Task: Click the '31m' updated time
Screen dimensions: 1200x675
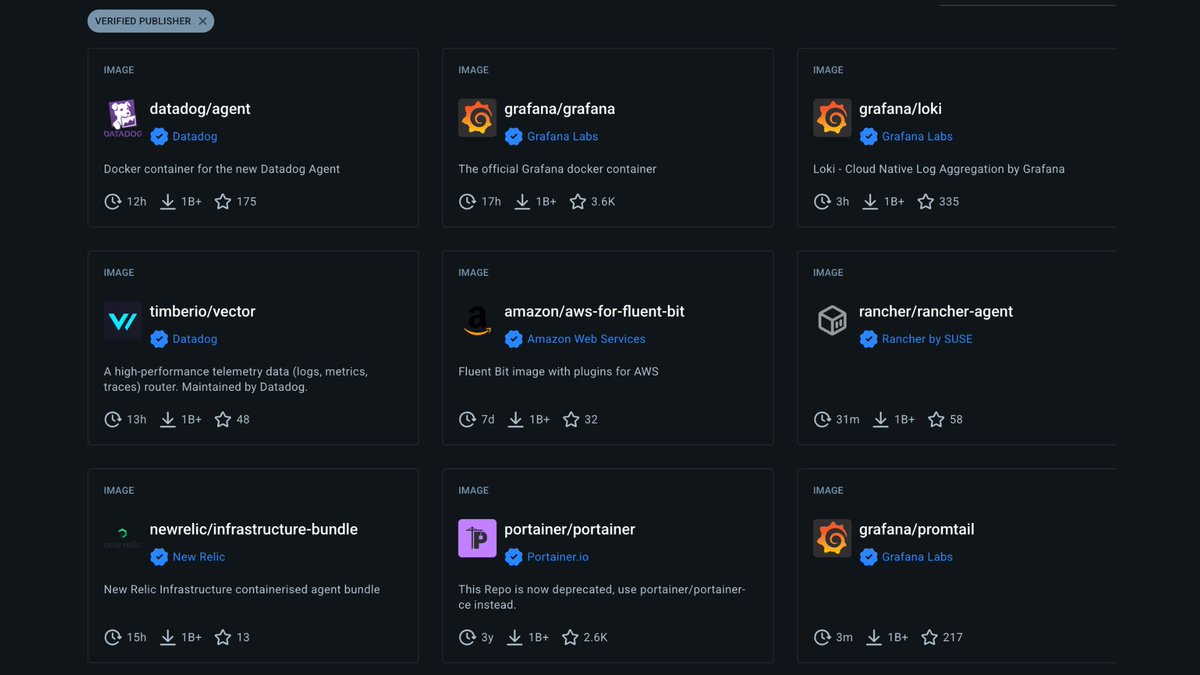Action: pos(848,419)
